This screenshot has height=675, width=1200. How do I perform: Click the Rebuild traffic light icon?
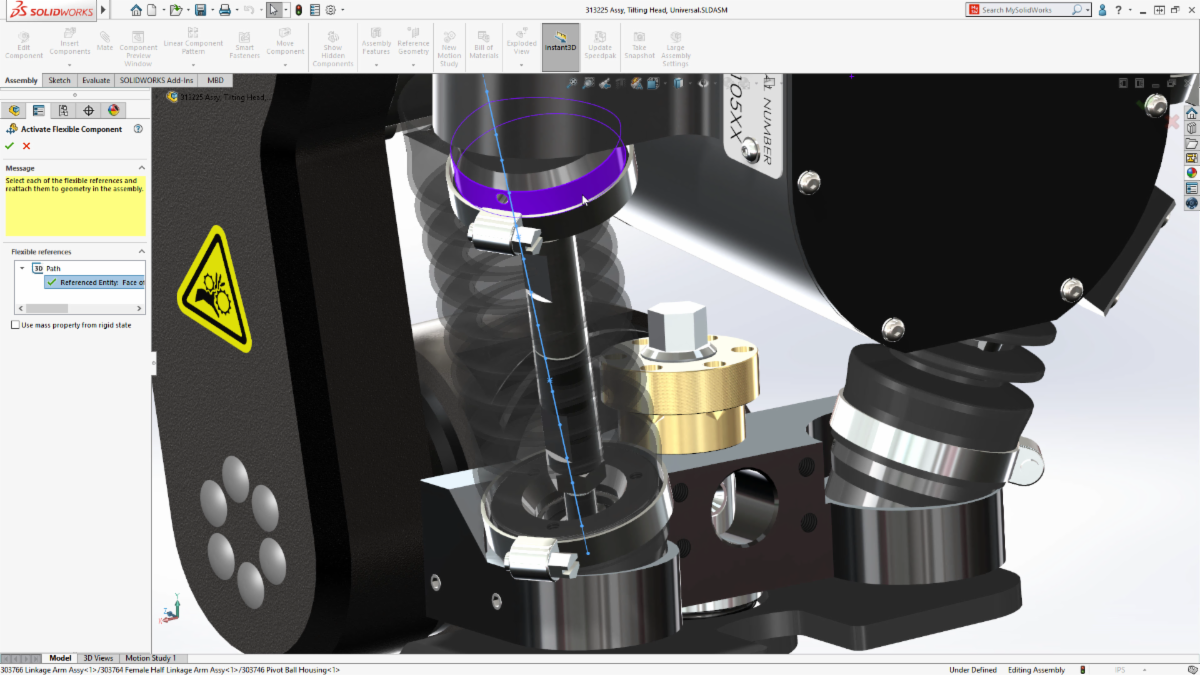coord(298,10)
